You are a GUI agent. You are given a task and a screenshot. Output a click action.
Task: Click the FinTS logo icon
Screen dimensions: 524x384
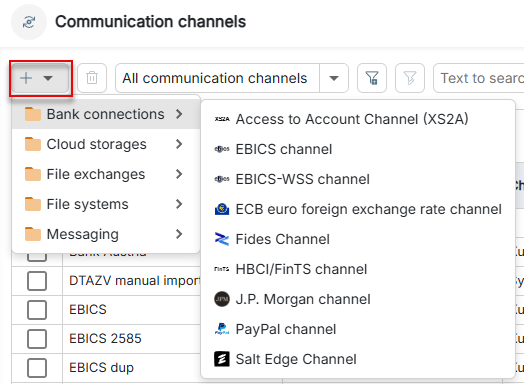(x=222, y=269)
